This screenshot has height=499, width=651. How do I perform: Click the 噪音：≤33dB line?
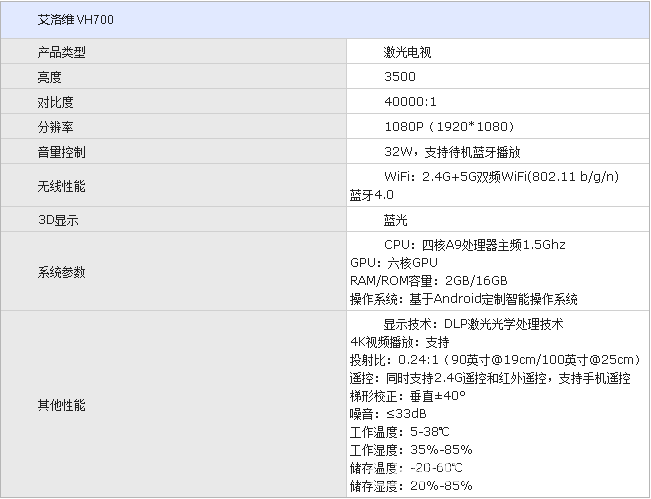tap(388, 414)
